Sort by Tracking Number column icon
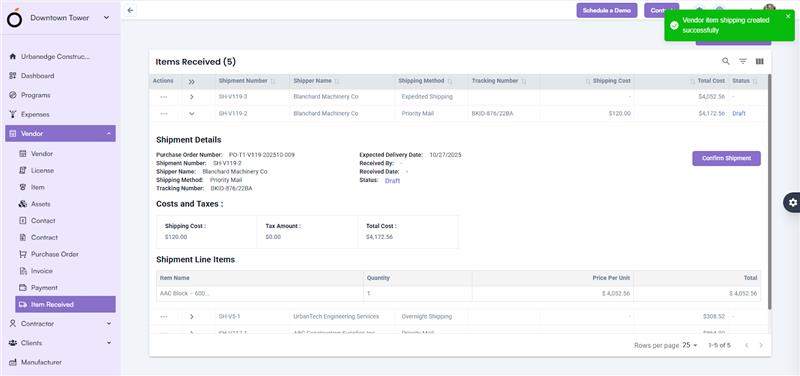800x376 pixels. point(523,82)
